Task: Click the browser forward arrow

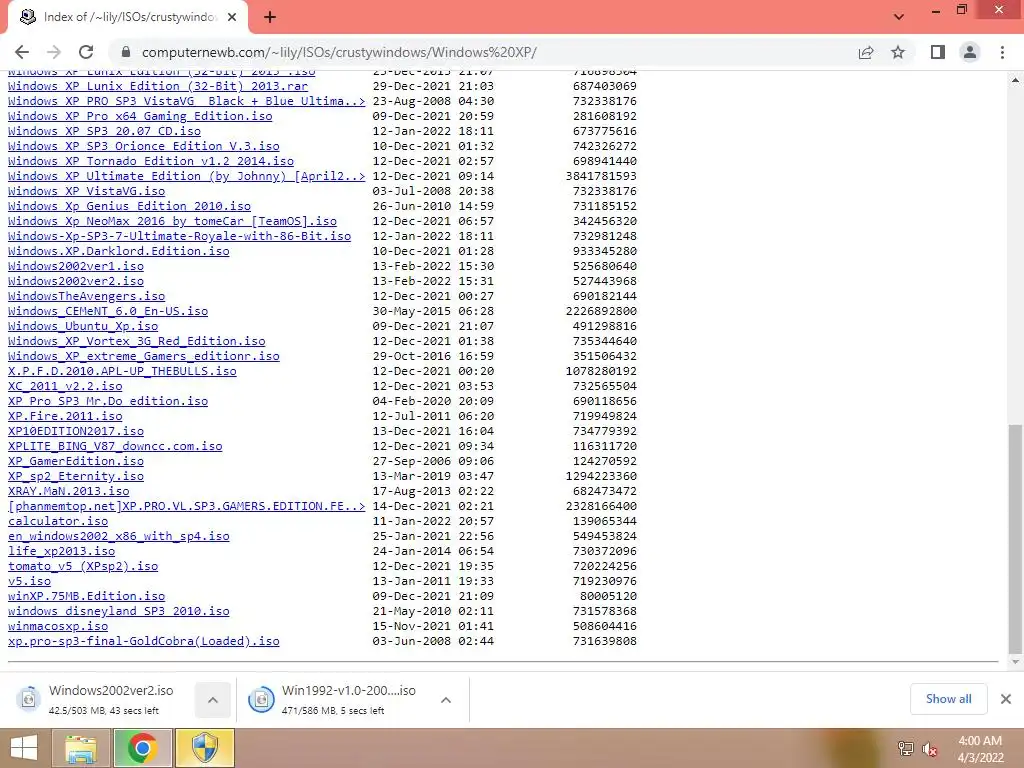Action: (x=54, y=52)
